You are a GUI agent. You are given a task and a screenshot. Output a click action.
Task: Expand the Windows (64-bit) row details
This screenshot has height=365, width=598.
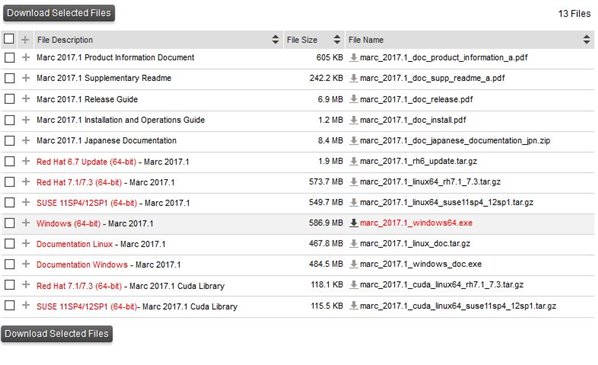click(26, 223)
